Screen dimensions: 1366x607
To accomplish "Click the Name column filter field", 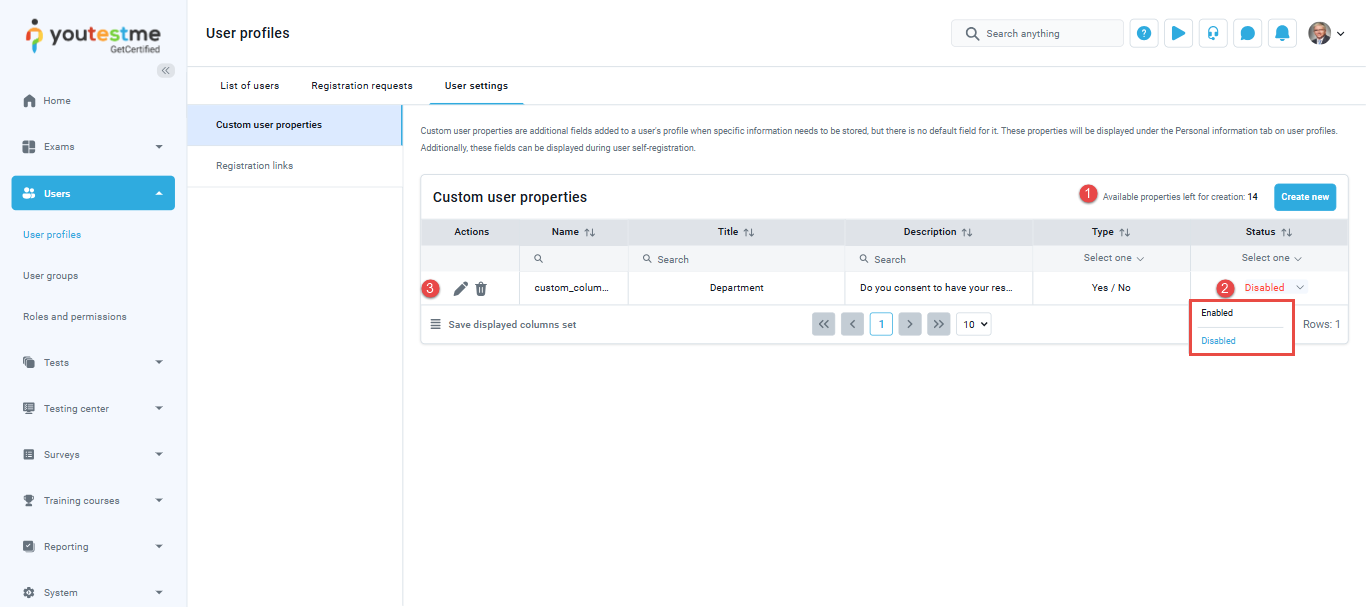I will pyautogui.click(x=574, y=259).
